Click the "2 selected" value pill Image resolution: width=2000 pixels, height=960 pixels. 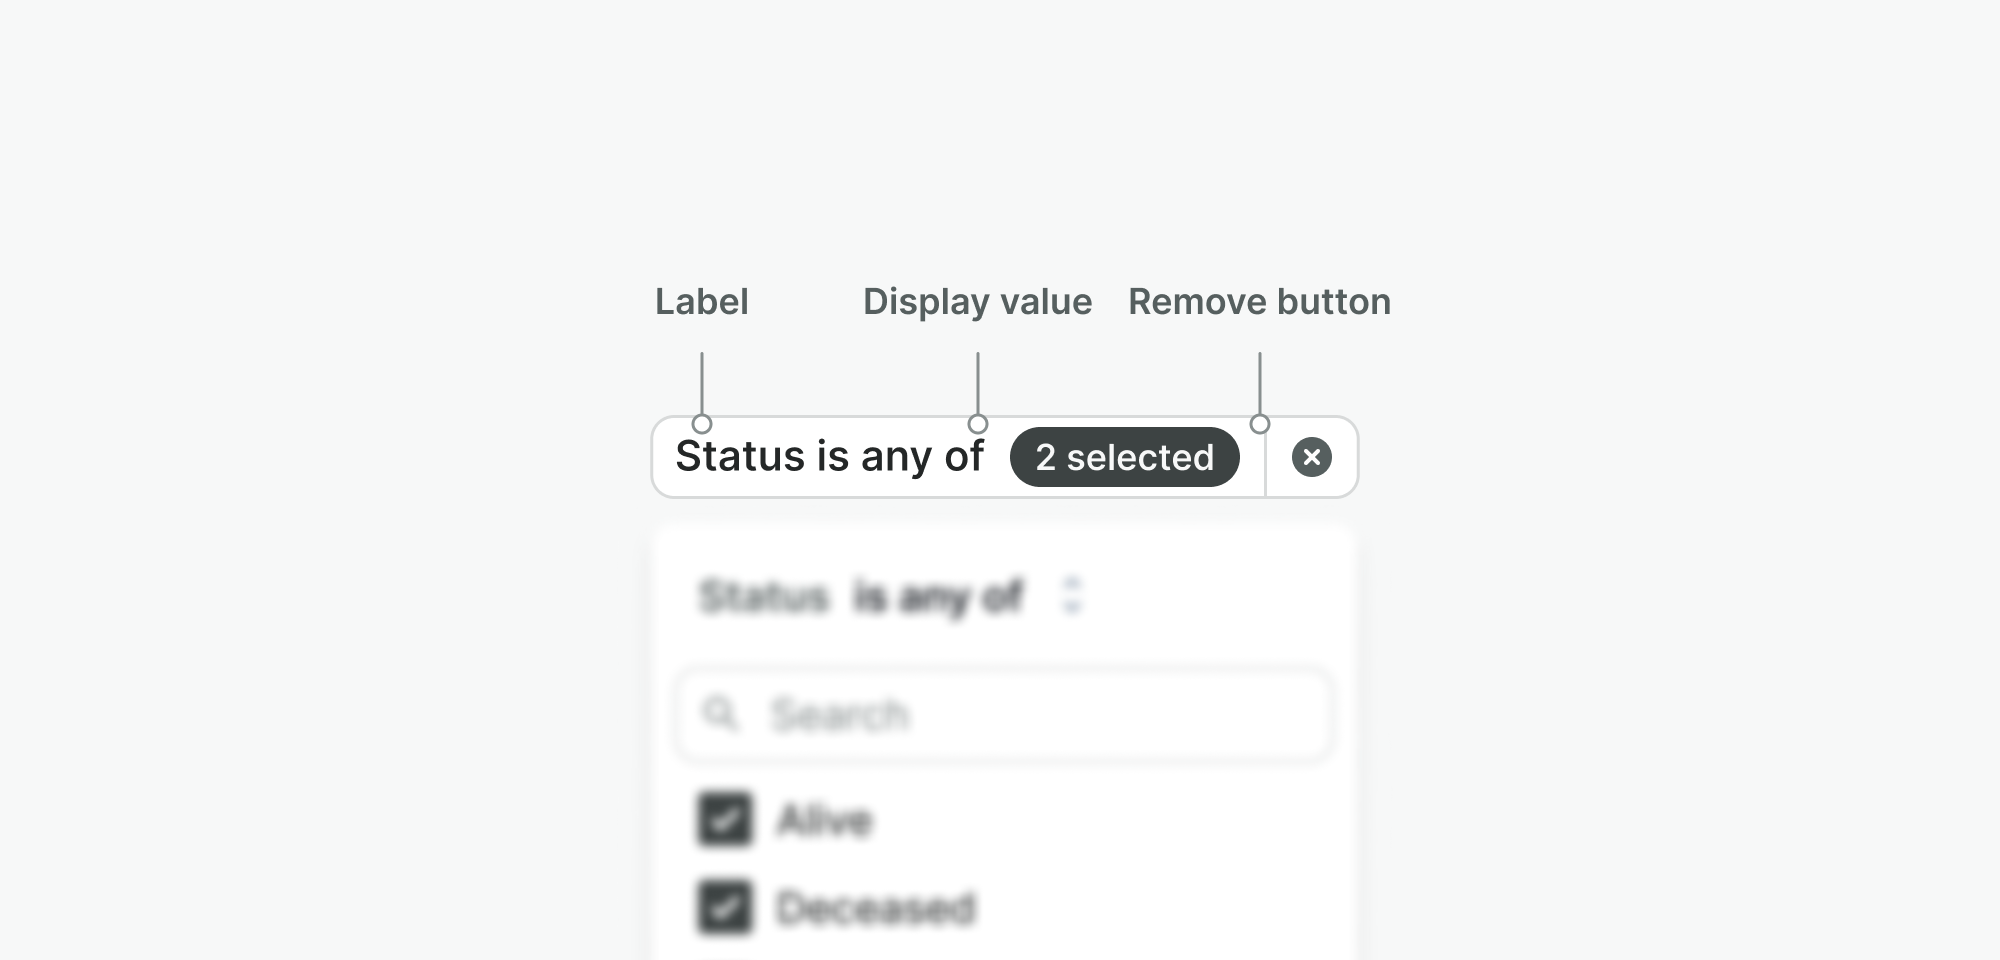tap(1124, 457)
